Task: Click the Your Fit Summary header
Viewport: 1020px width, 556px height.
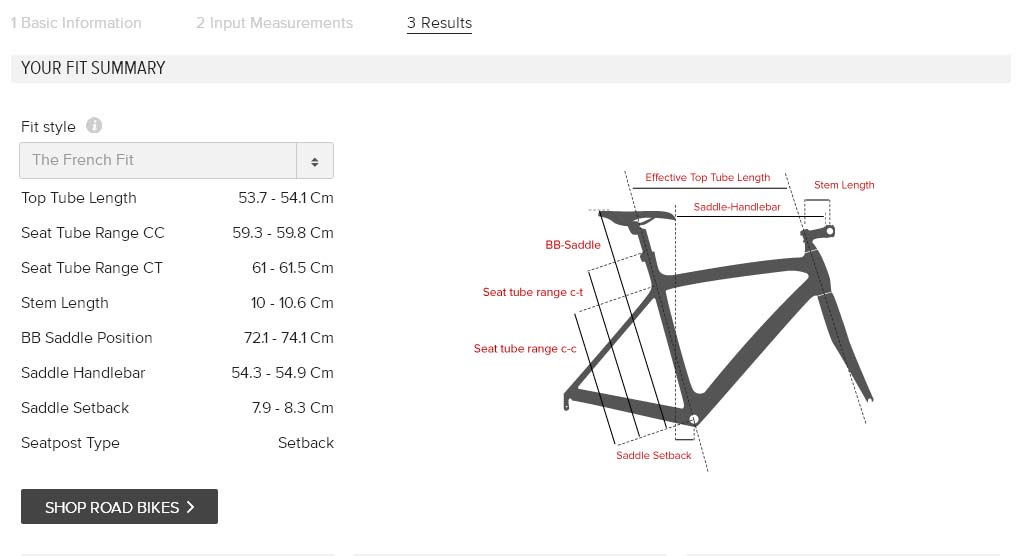Action: click(x=93, y=68)
